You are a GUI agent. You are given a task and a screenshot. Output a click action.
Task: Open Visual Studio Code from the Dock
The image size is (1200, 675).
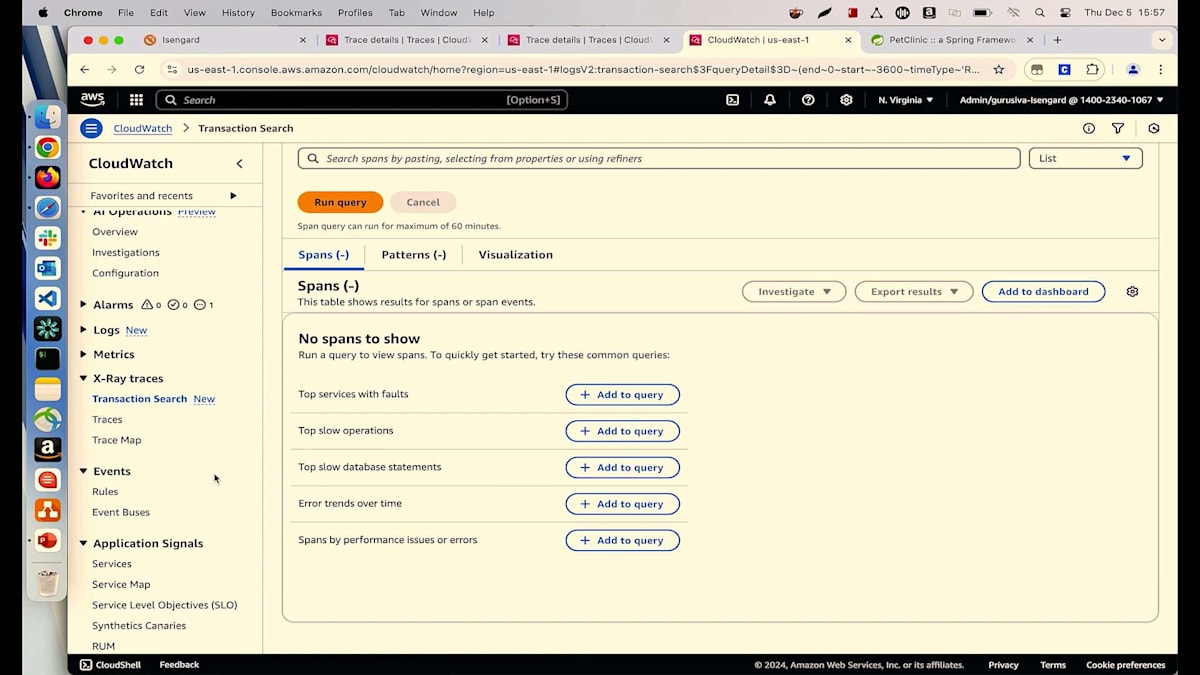click(47, 298)
